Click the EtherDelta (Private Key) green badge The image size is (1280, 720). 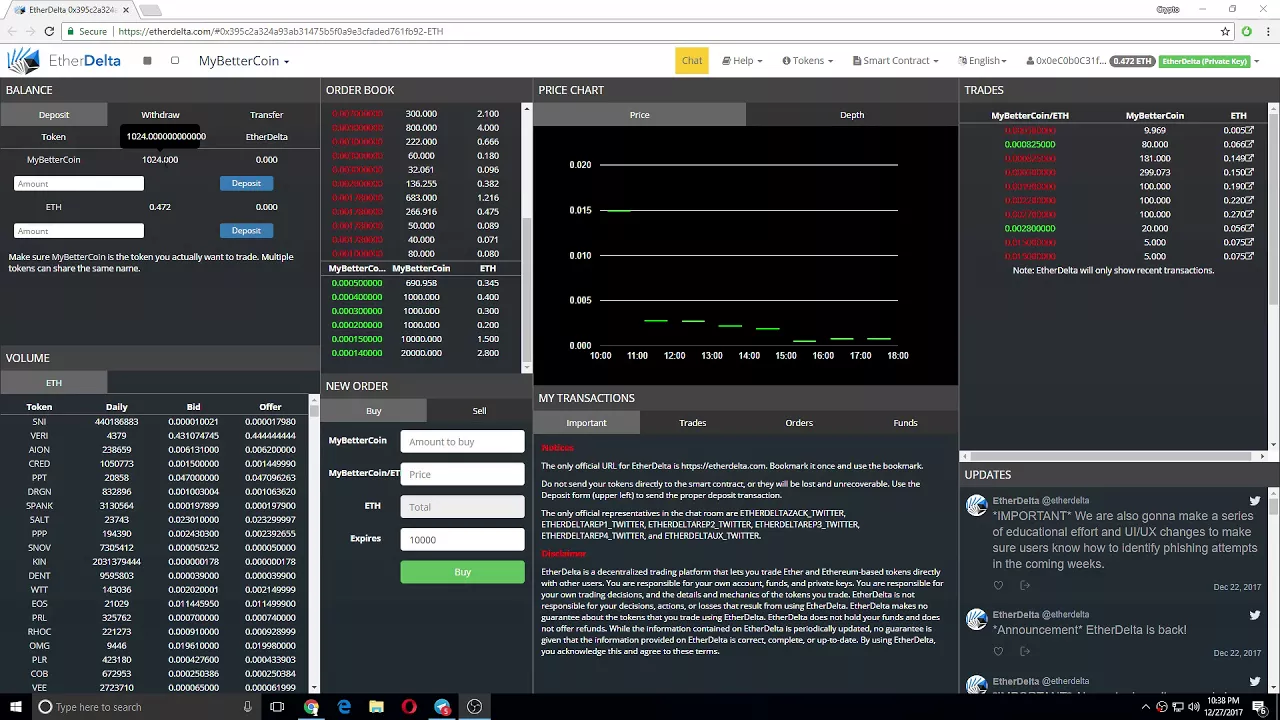(1206, 61)
